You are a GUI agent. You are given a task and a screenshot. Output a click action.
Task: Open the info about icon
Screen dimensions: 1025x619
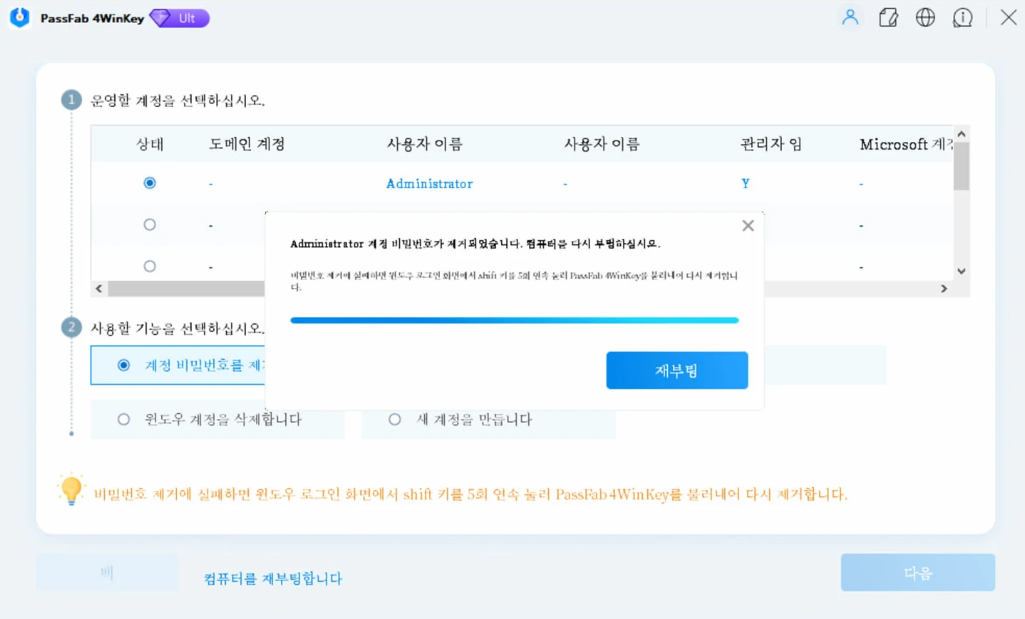(962, 18)
